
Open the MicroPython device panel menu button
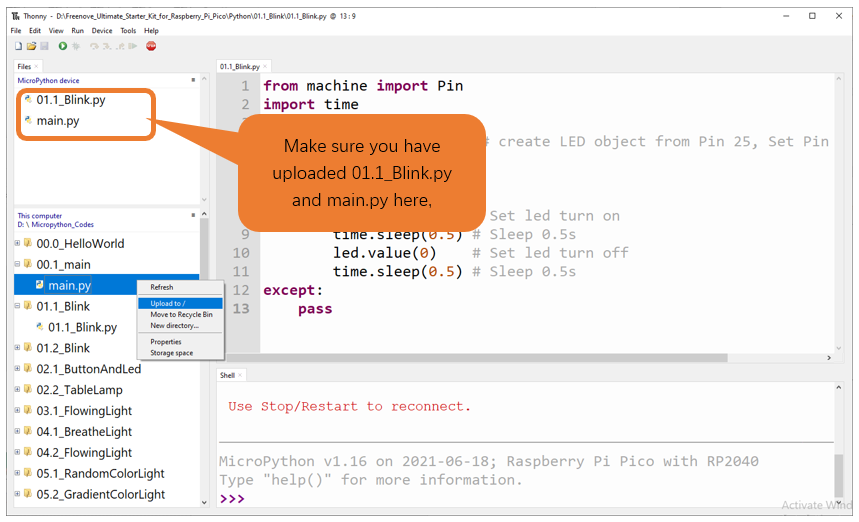tap(193, 80)
